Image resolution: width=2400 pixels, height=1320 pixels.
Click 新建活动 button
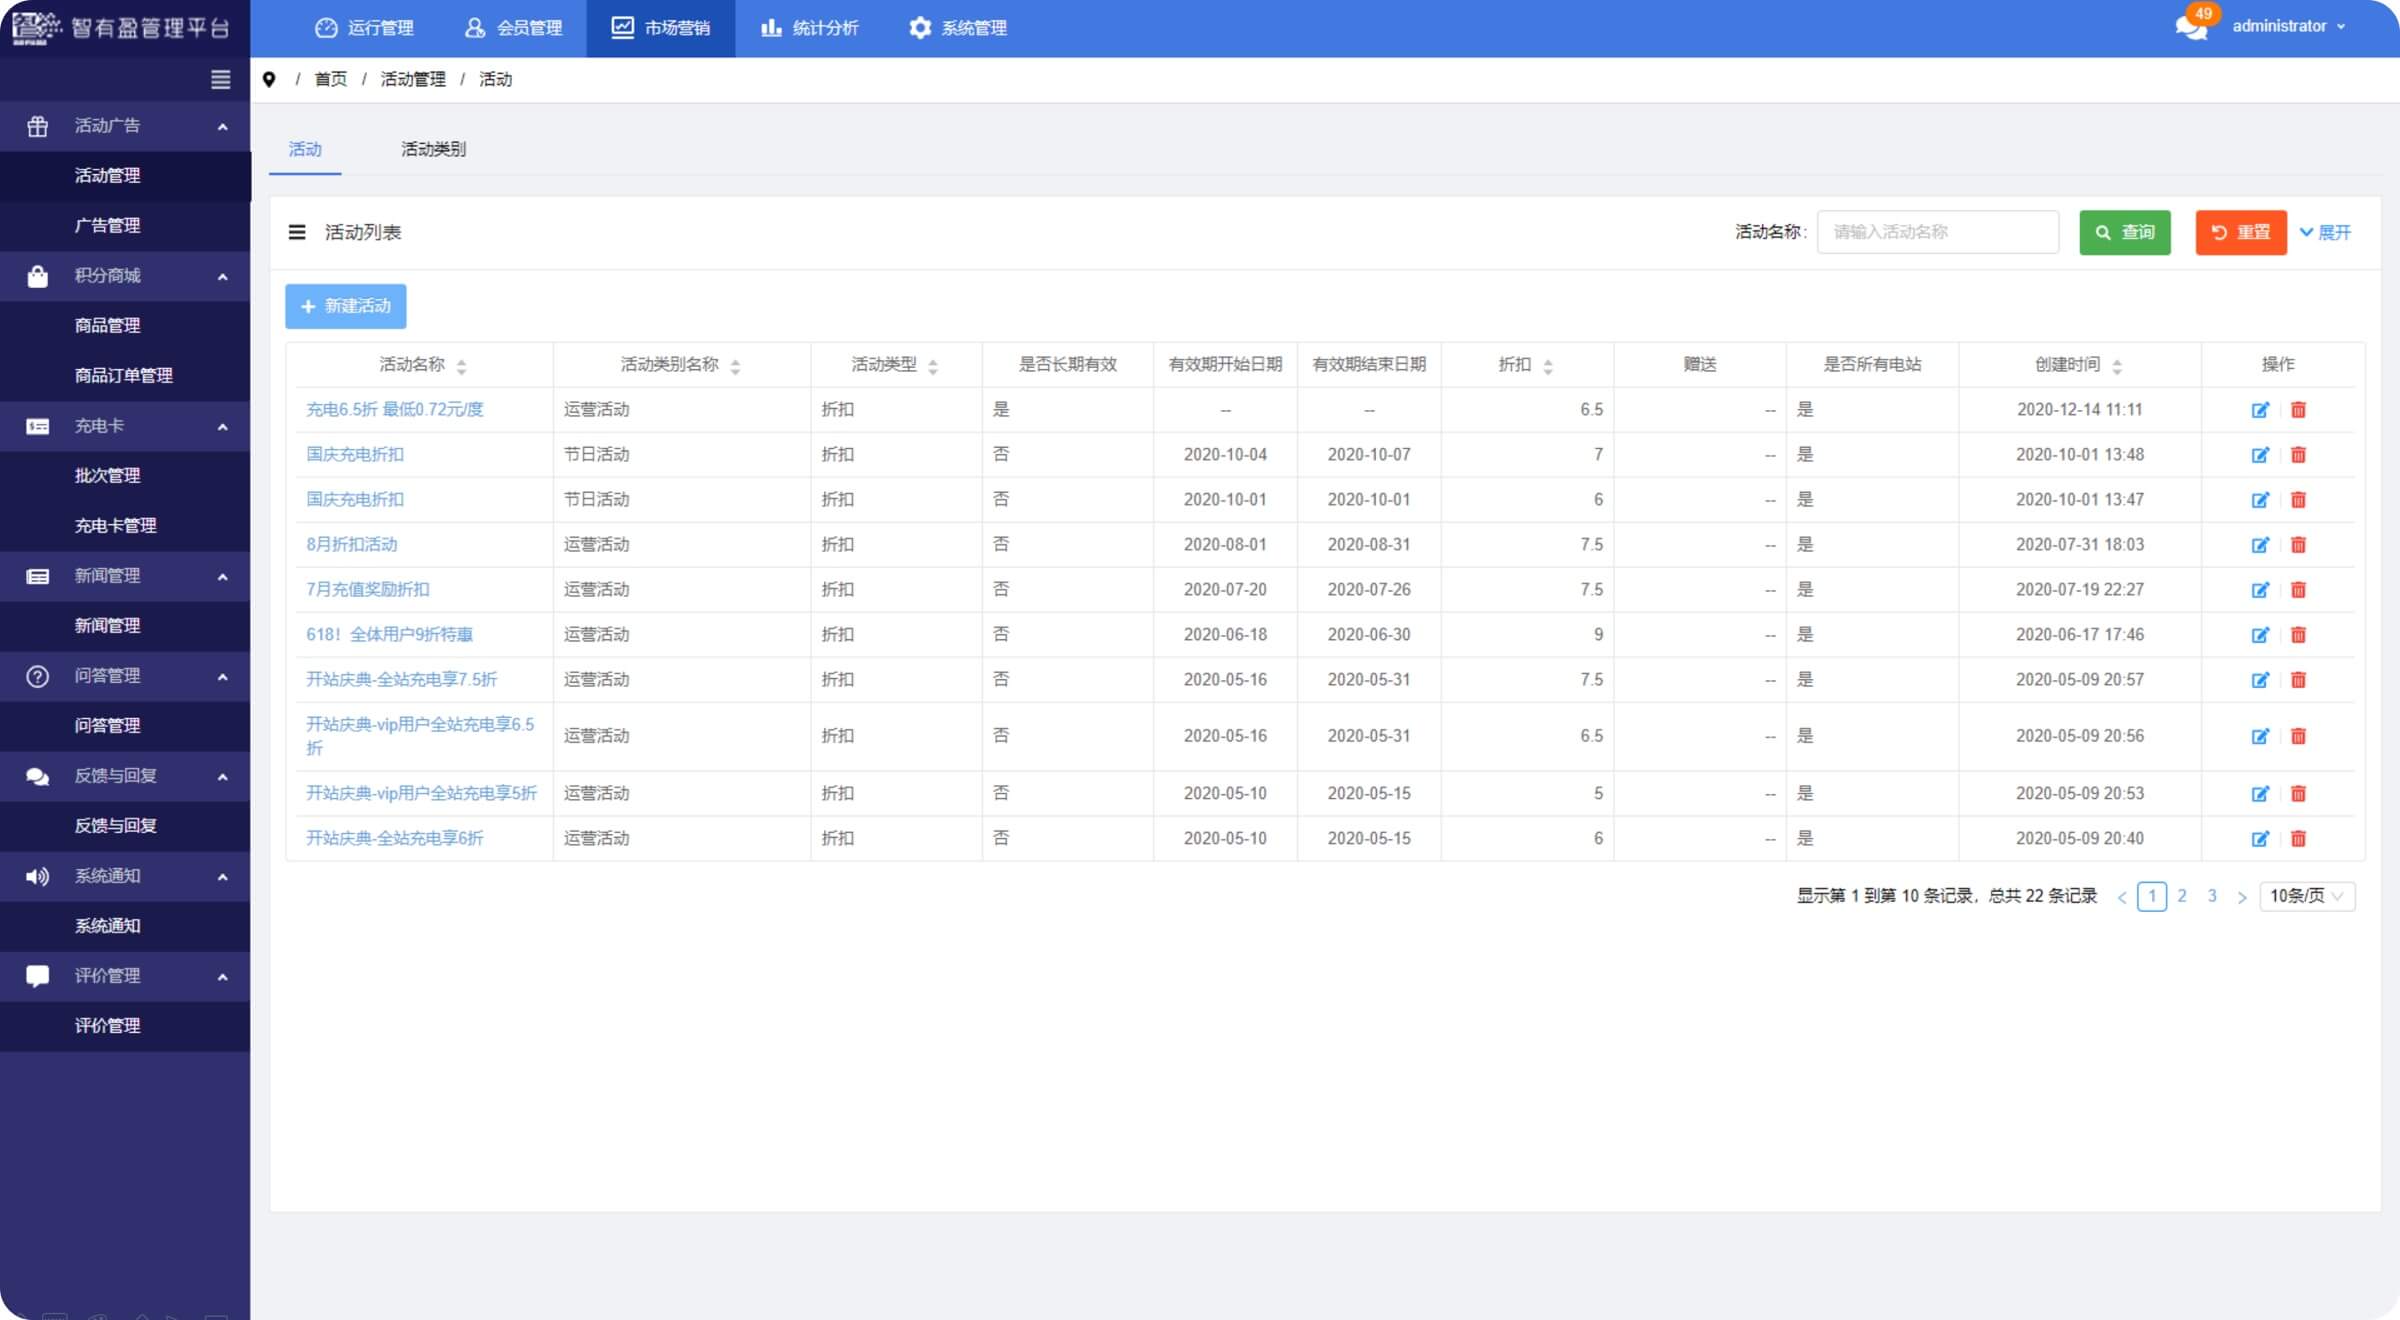click(346, 306)
